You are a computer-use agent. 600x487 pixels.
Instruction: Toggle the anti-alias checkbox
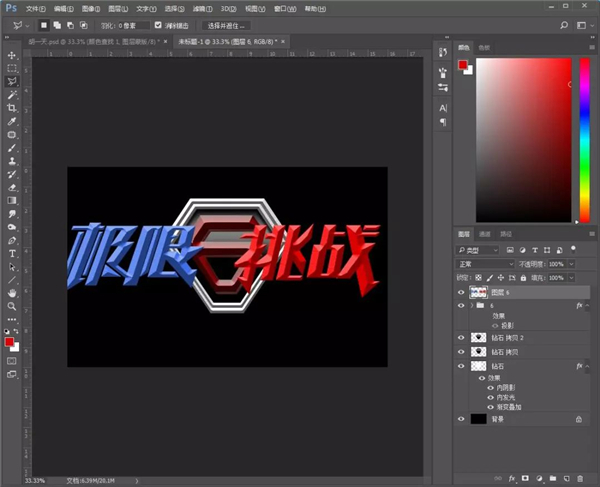[x=158, y=25]
